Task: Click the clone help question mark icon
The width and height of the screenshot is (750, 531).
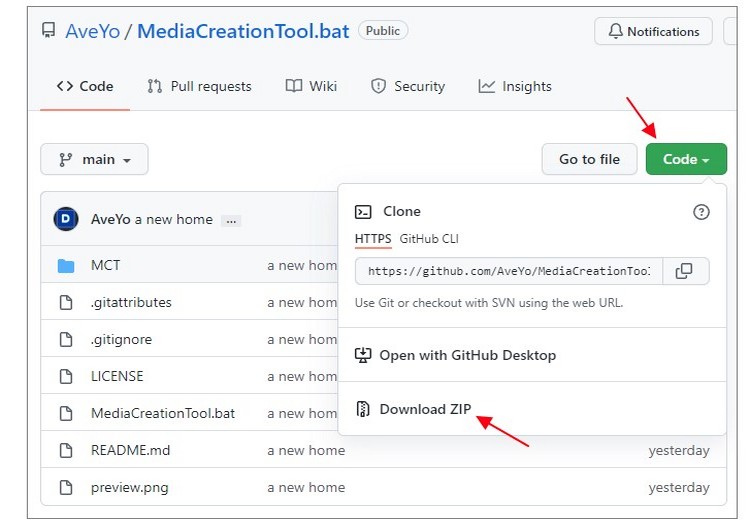Action: tap(701, 212)
